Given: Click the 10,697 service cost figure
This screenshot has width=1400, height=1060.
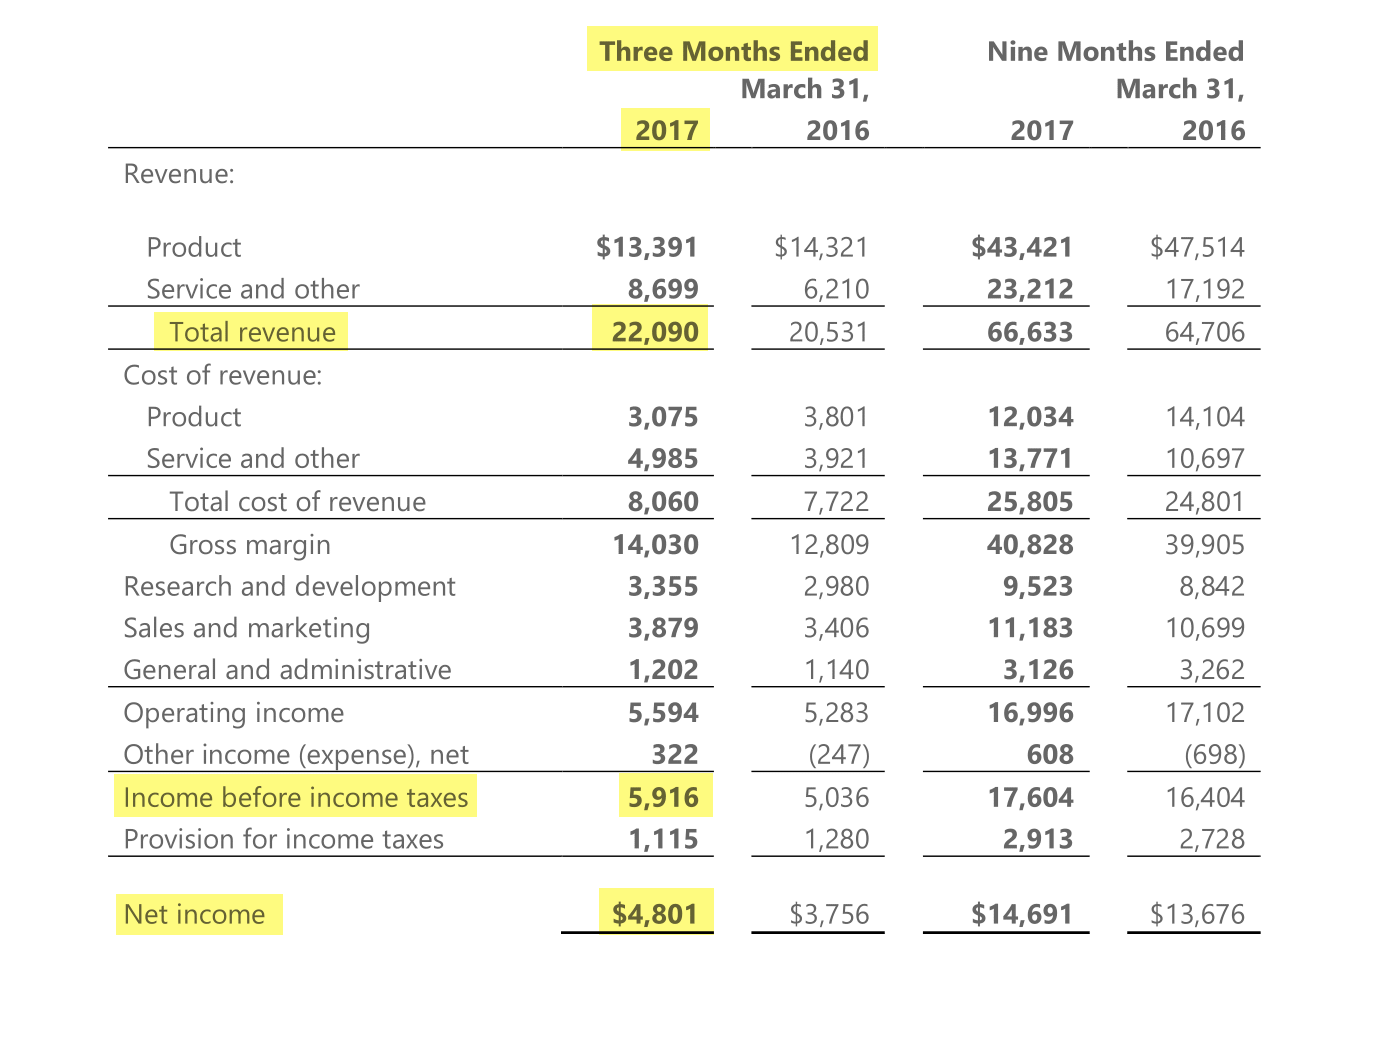Looking at the screenshot, I should pyautogui.click(x=1205, y=458).
